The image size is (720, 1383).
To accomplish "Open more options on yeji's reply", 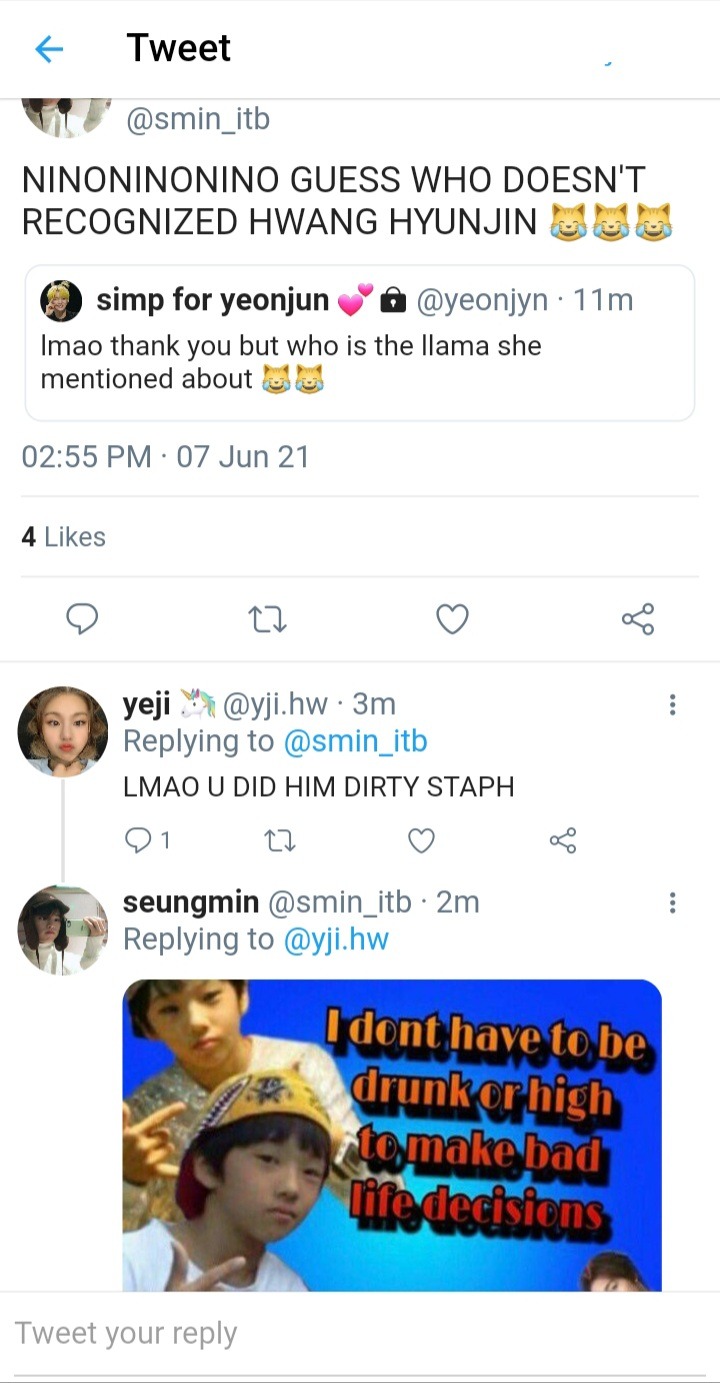I will click(x=672, y=705).
